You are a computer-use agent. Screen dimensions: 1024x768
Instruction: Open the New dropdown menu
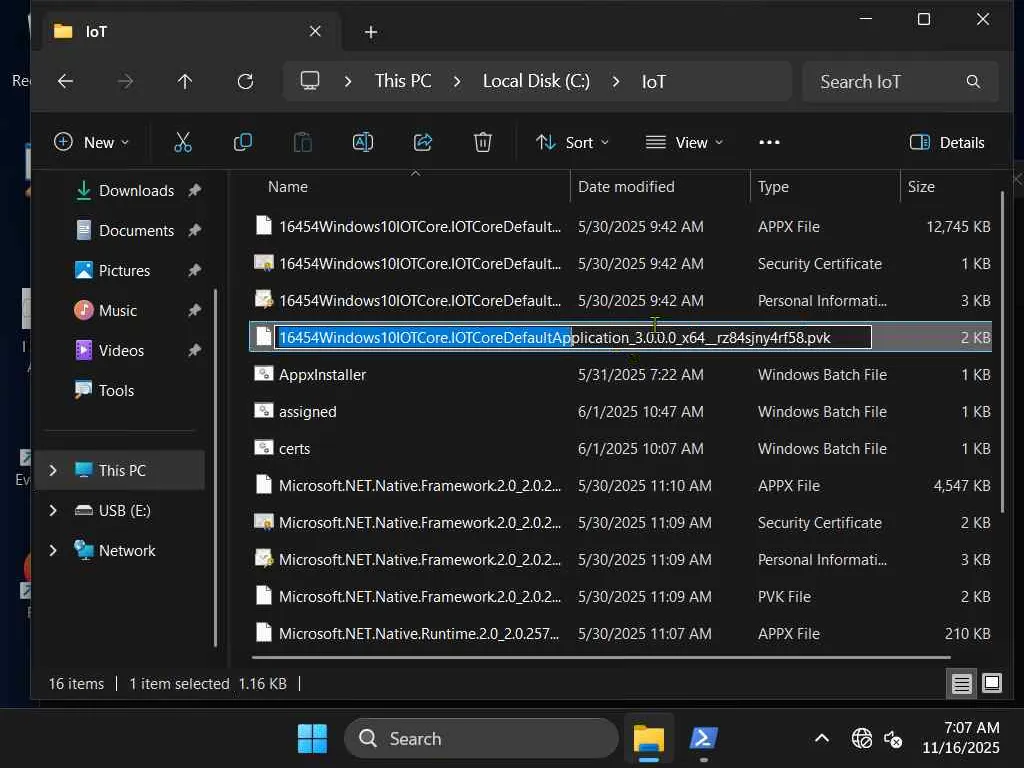tap(91, 142)
